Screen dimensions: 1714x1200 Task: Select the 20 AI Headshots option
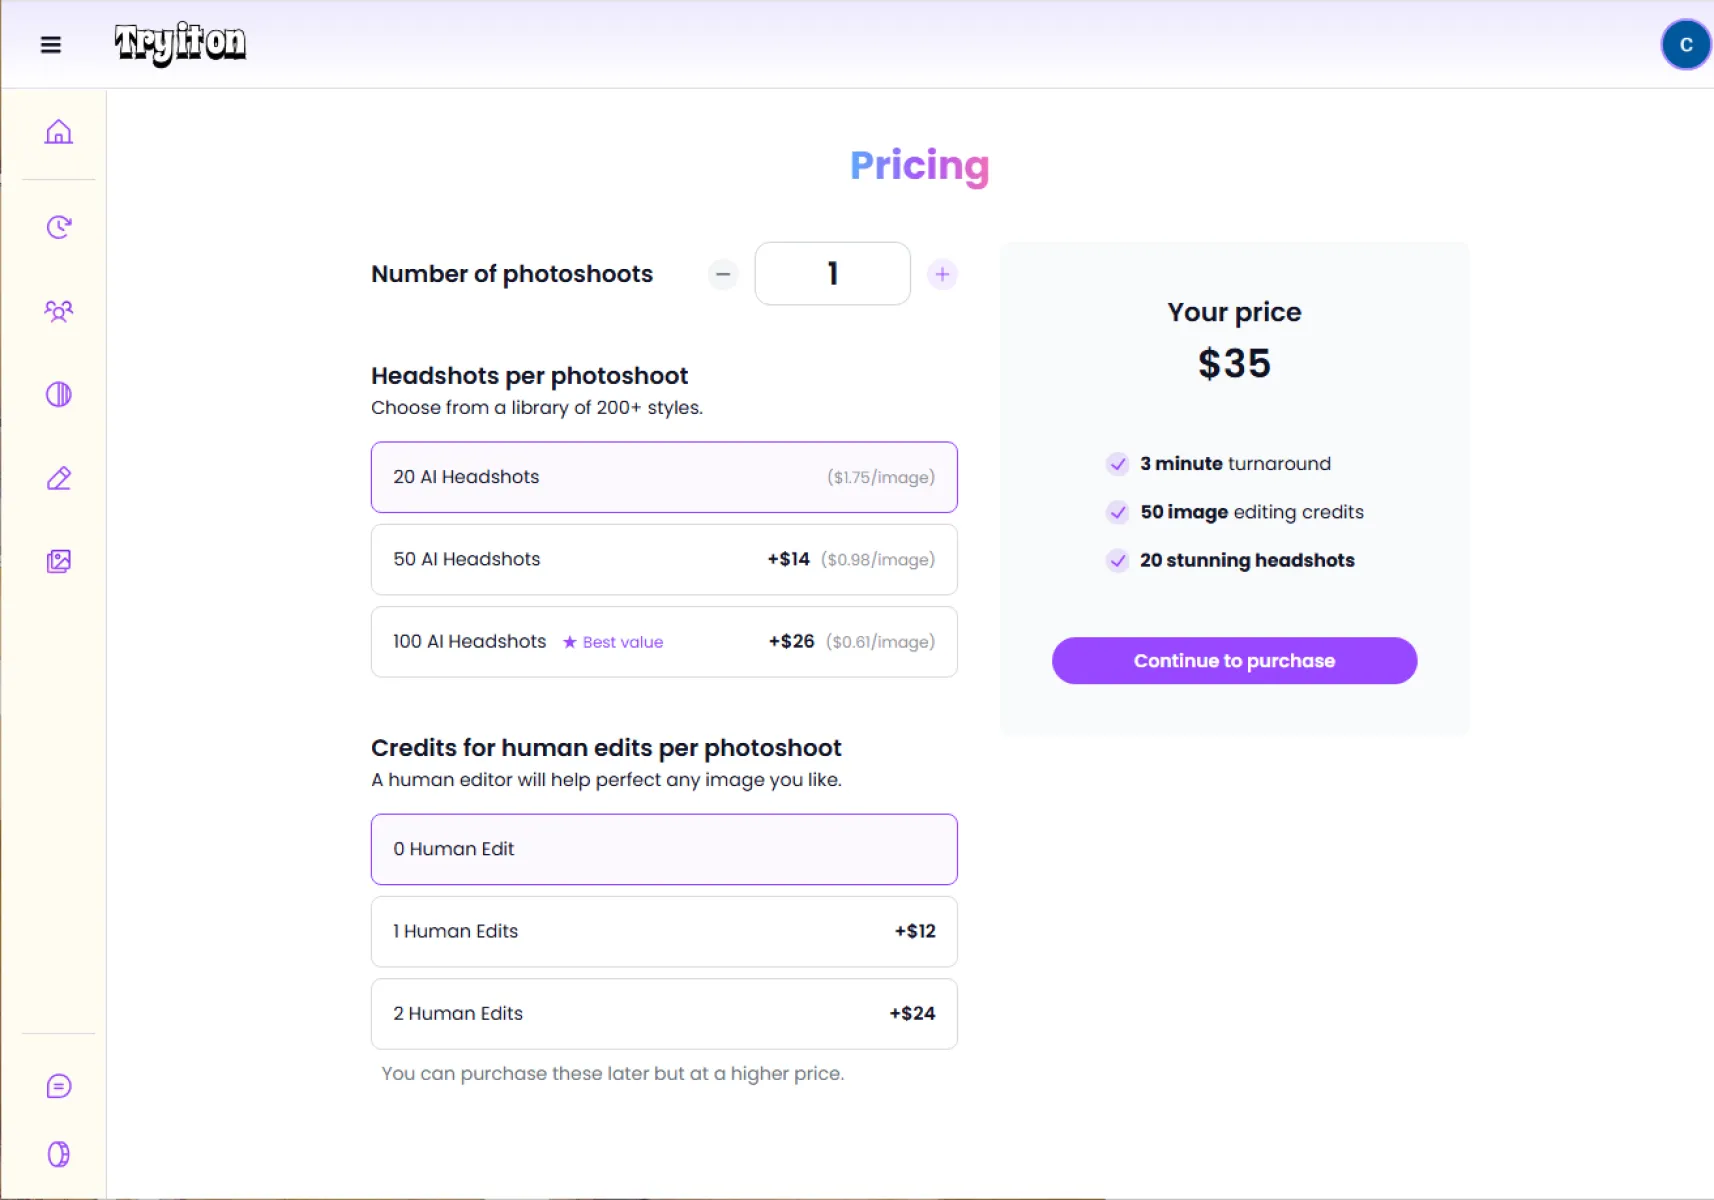(x=664, y=477)
